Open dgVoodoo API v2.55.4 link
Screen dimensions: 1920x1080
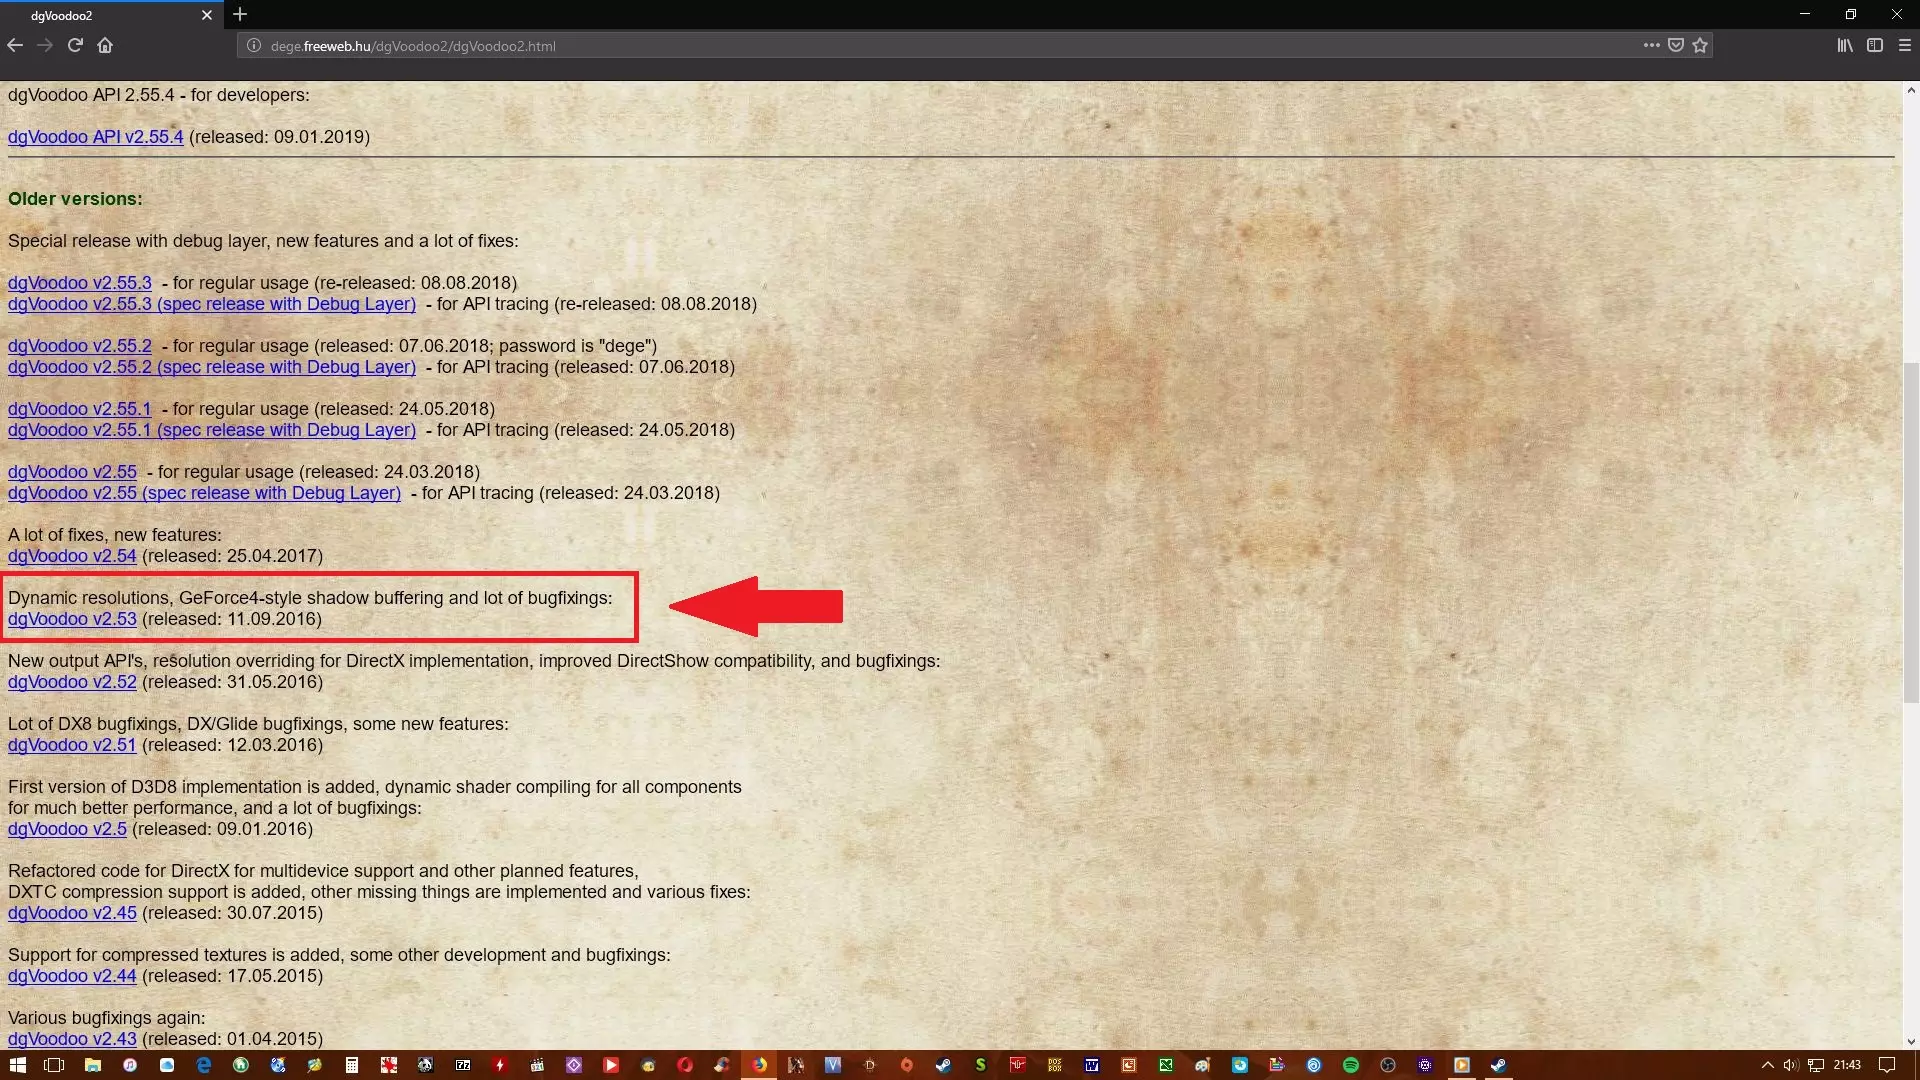click(x=95, y=137)
